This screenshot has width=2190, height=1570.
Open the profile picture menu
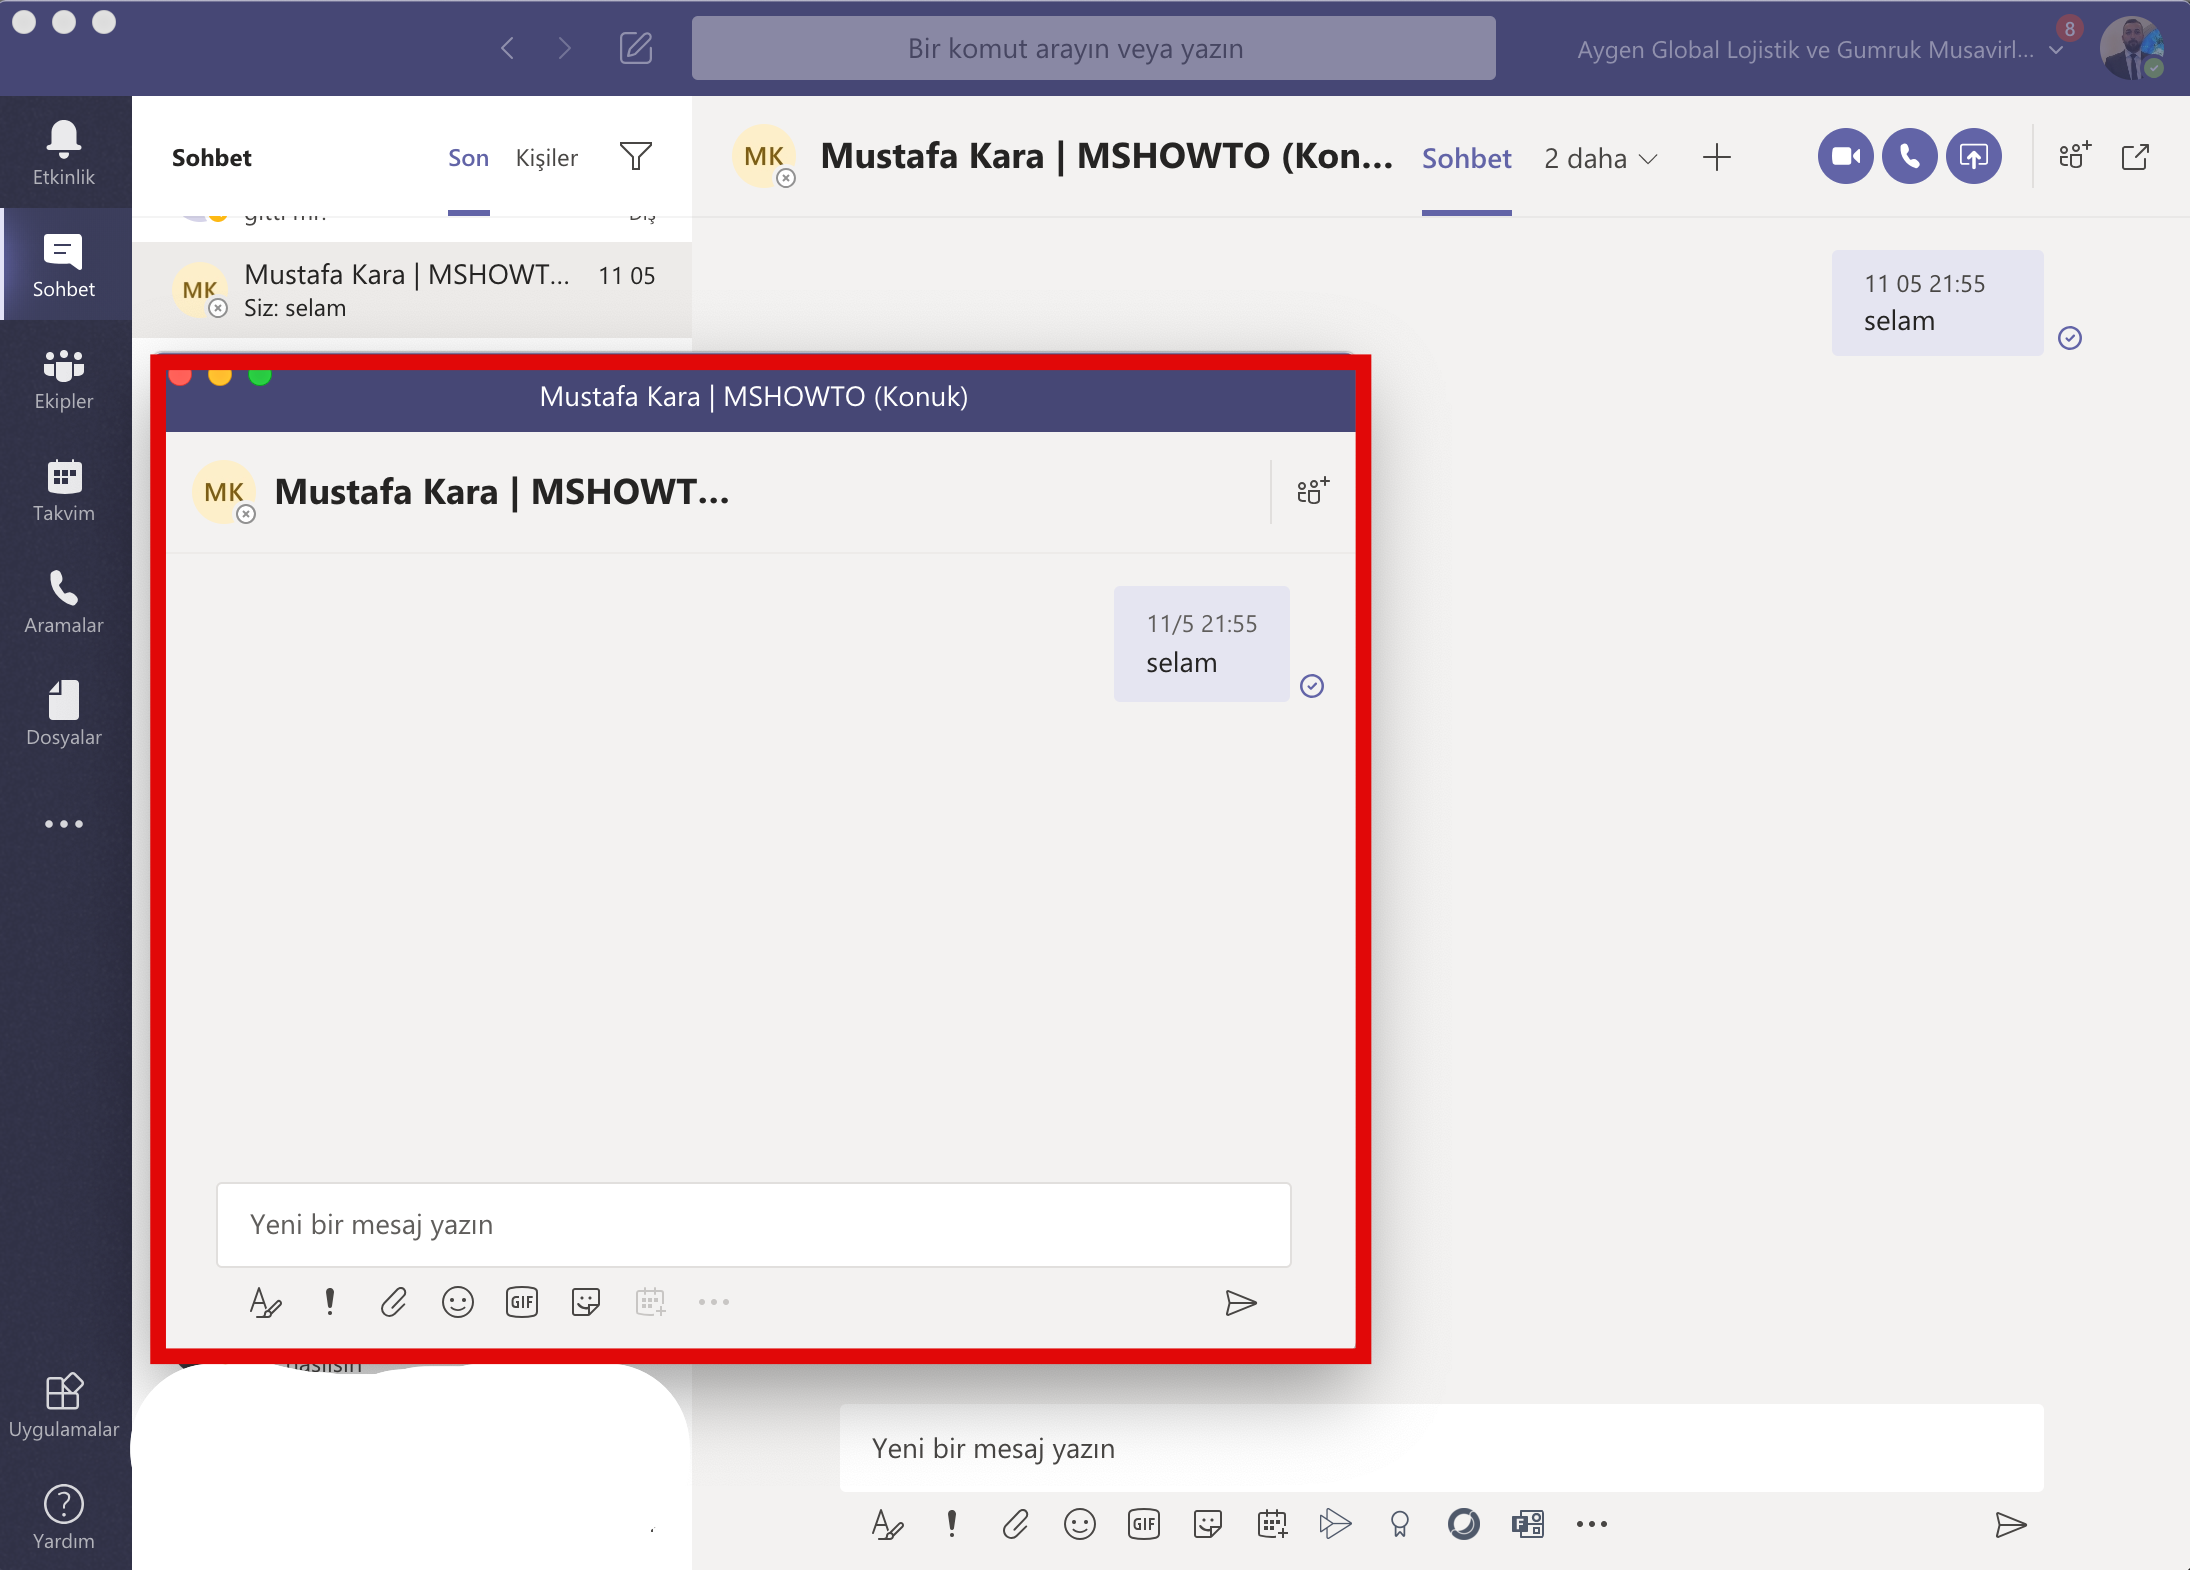[x=2131, y=48]
